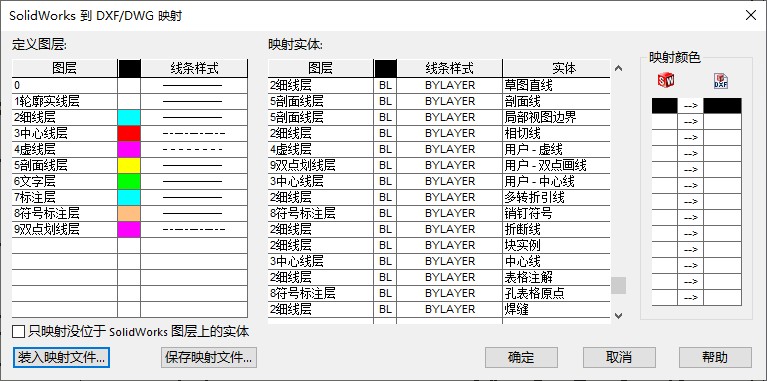
Task: Click black SolidWorks source color cell
Action: (x=664, y=106)
